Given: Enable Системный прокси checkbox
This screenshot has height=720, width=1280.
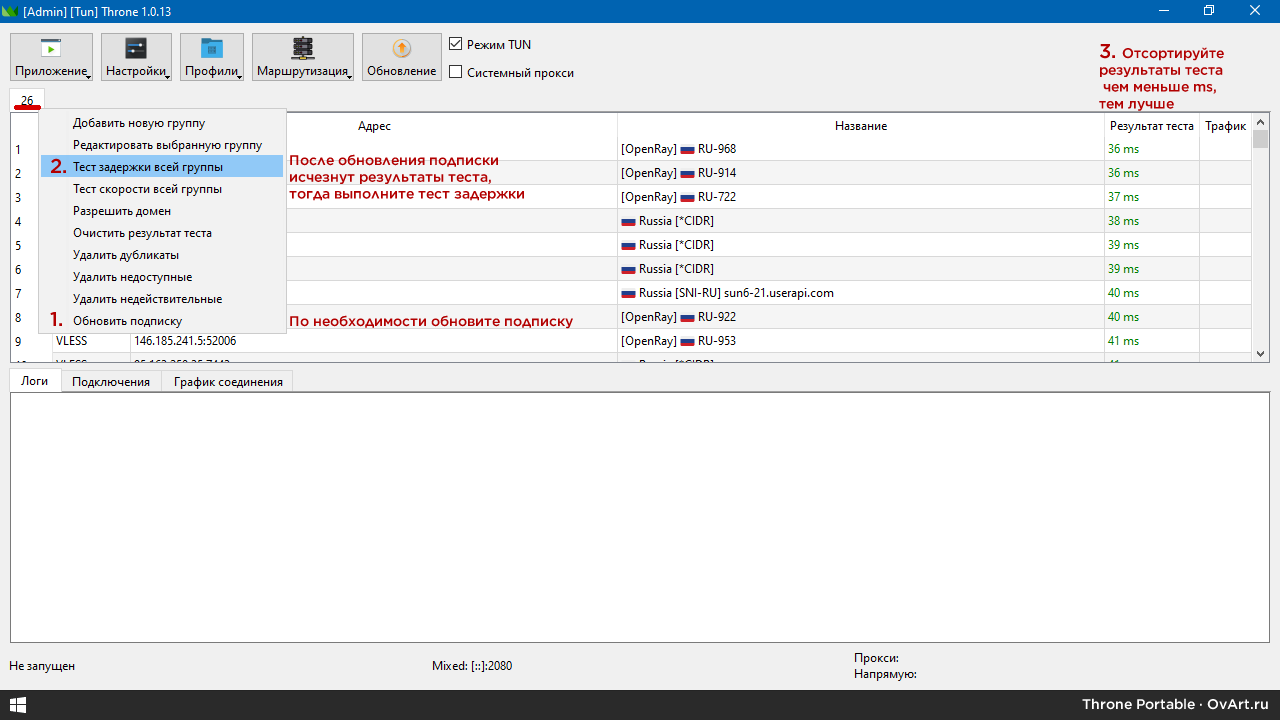Looking at the screenshot, I should pyautogui.click(x=456, y=72).
